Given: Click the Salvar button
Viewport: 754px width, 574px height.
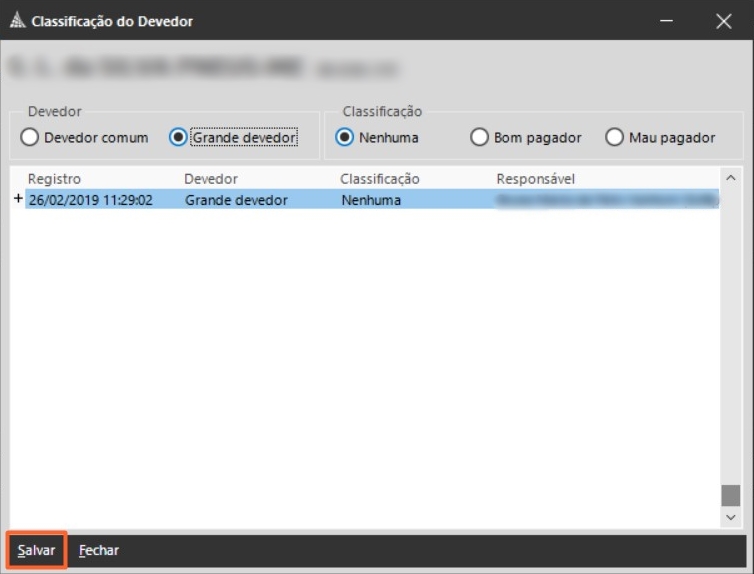Looking at the screenshot, I should coord(37,550).
